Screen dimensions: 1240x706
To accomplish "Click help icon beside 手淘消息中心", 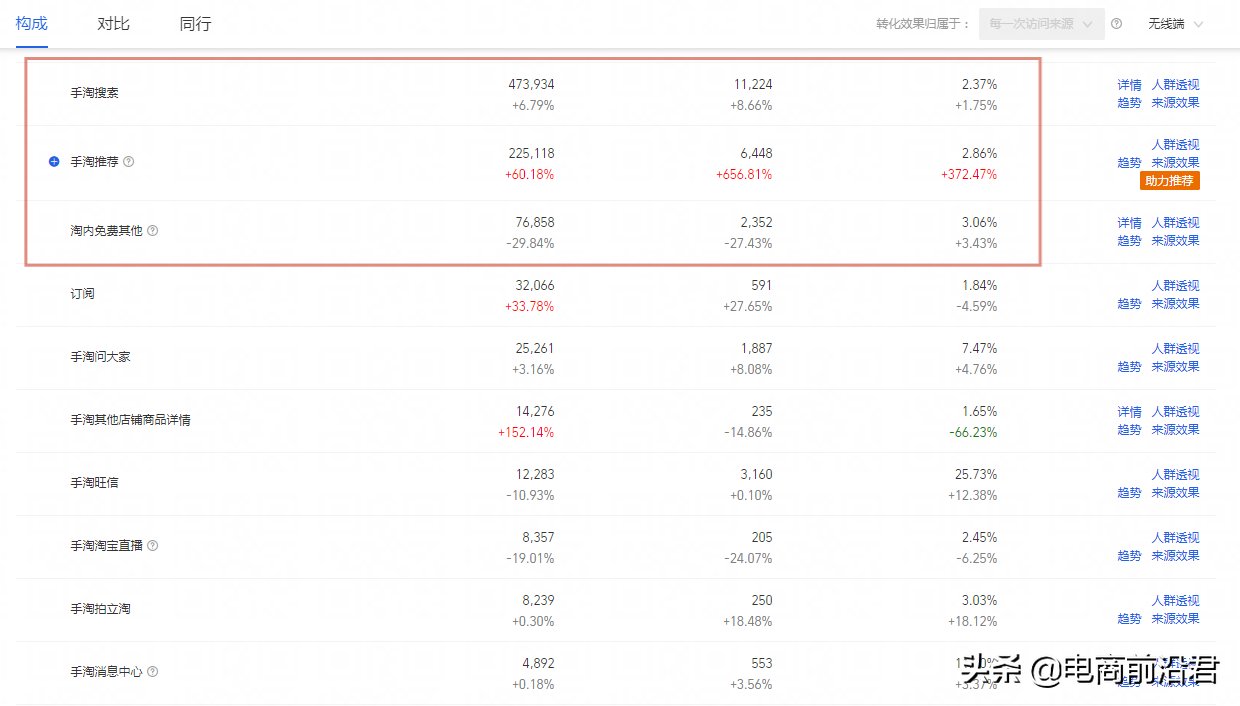I will tap(153, 672).
